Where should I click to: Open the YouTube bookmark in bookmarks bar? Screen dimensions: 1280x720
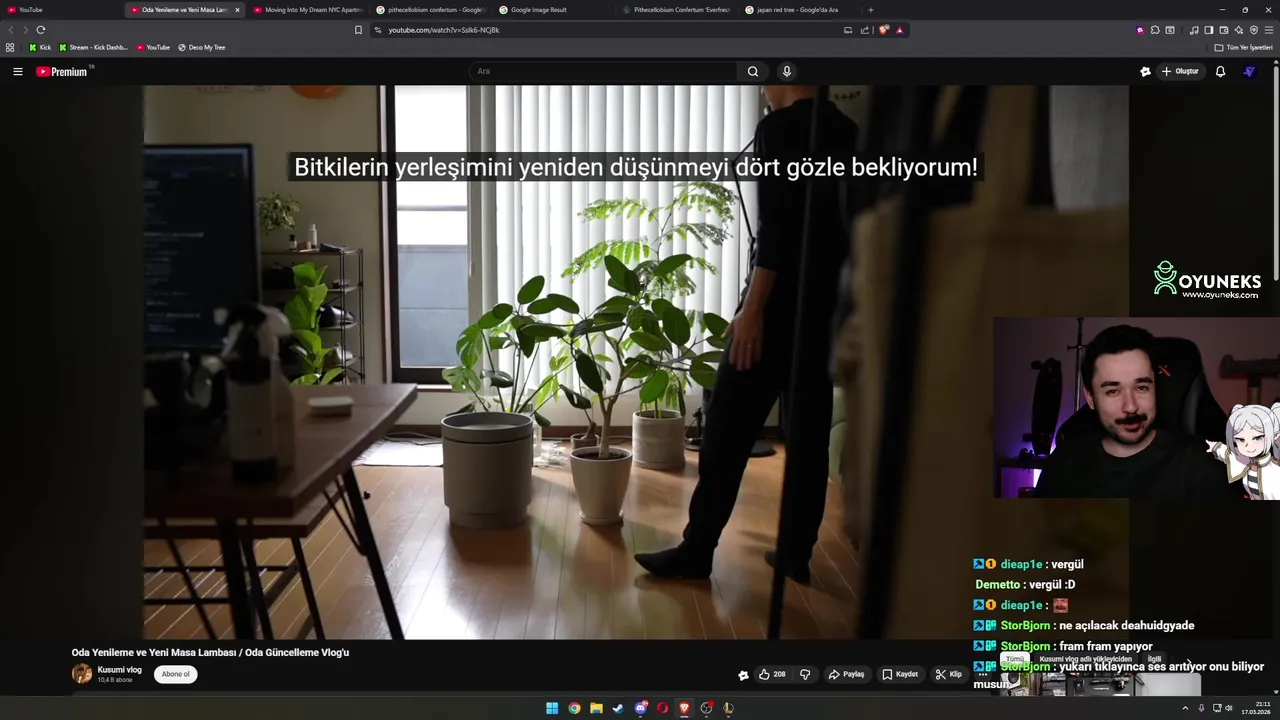[153, 47]
